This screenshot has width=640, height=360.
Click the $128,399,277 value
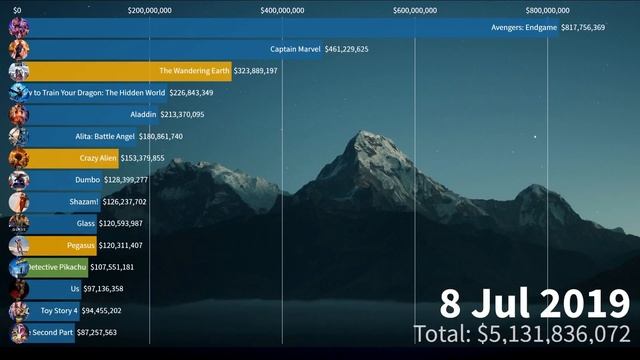[126, 180]
